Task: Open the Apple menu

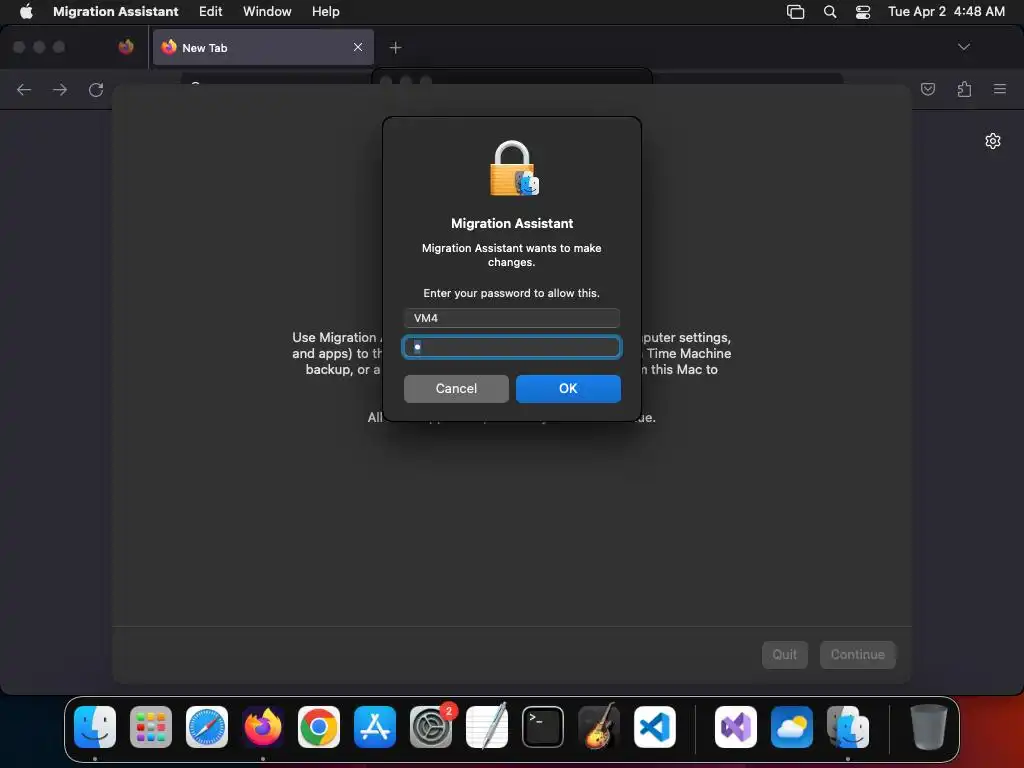Action: click(26, 11)
